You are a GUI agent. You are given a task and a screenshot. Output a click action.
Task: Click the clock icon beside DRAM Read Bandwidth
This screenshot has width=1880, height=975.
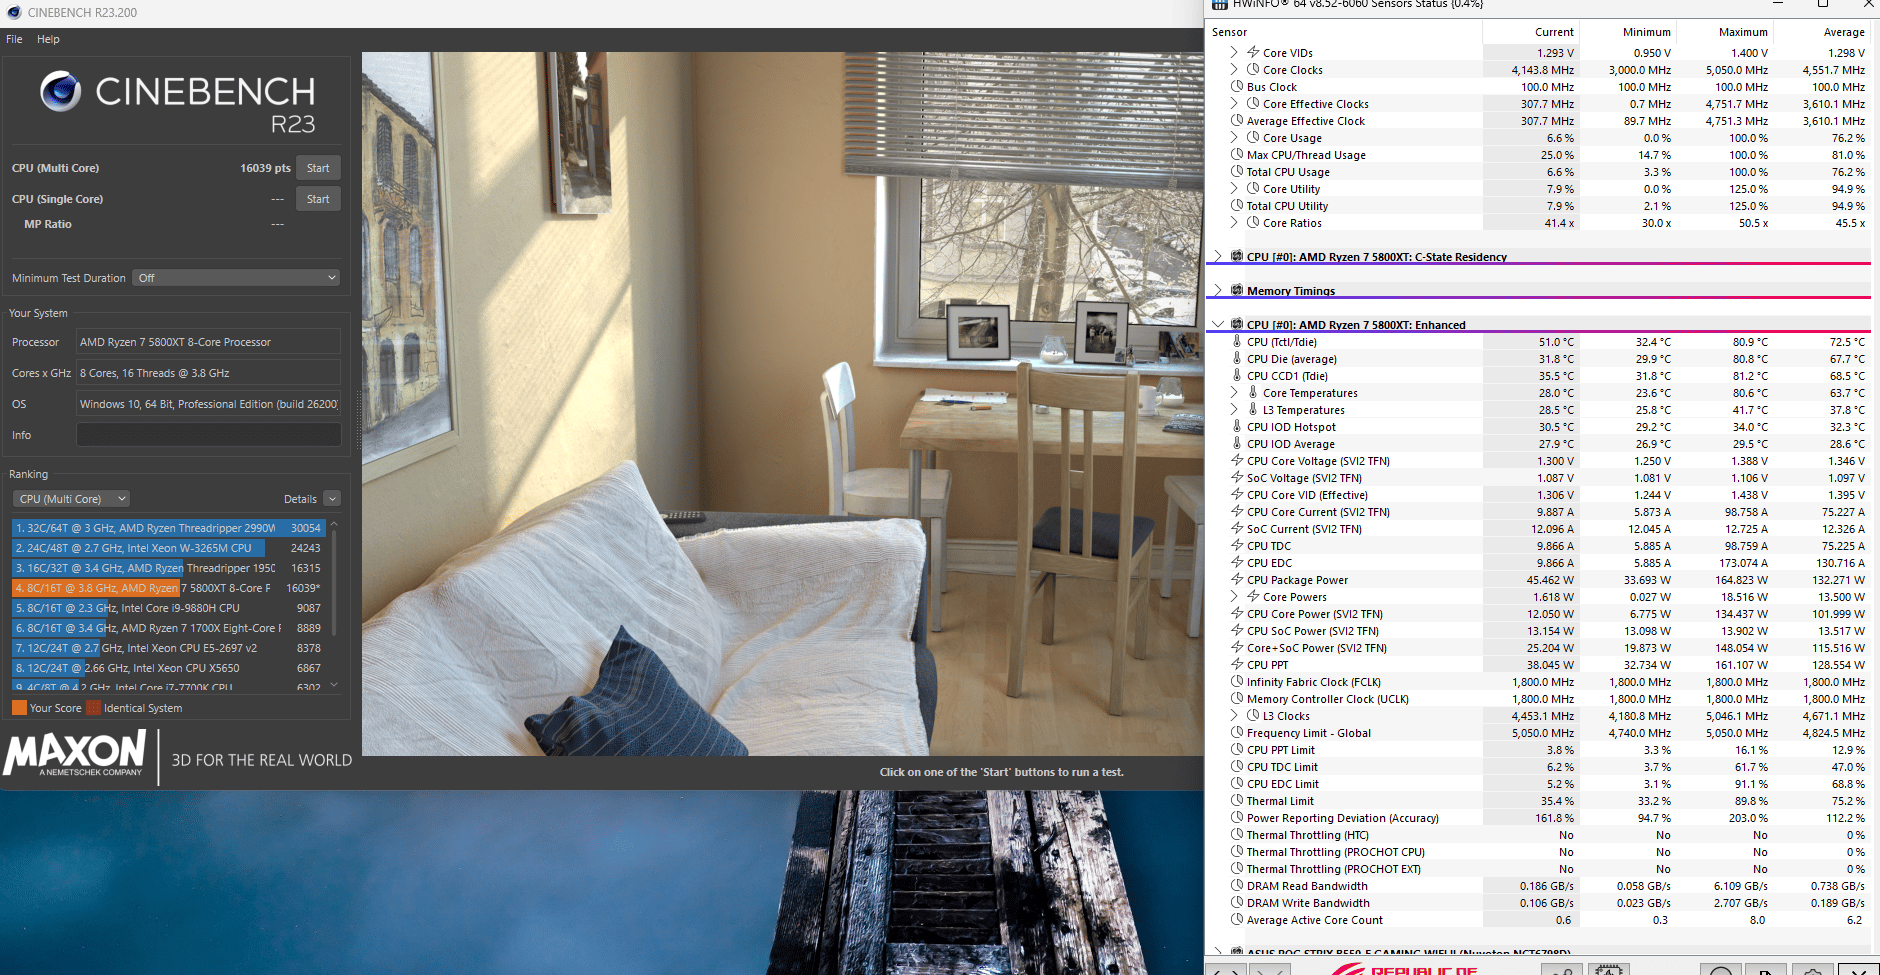pos(1237,886)
